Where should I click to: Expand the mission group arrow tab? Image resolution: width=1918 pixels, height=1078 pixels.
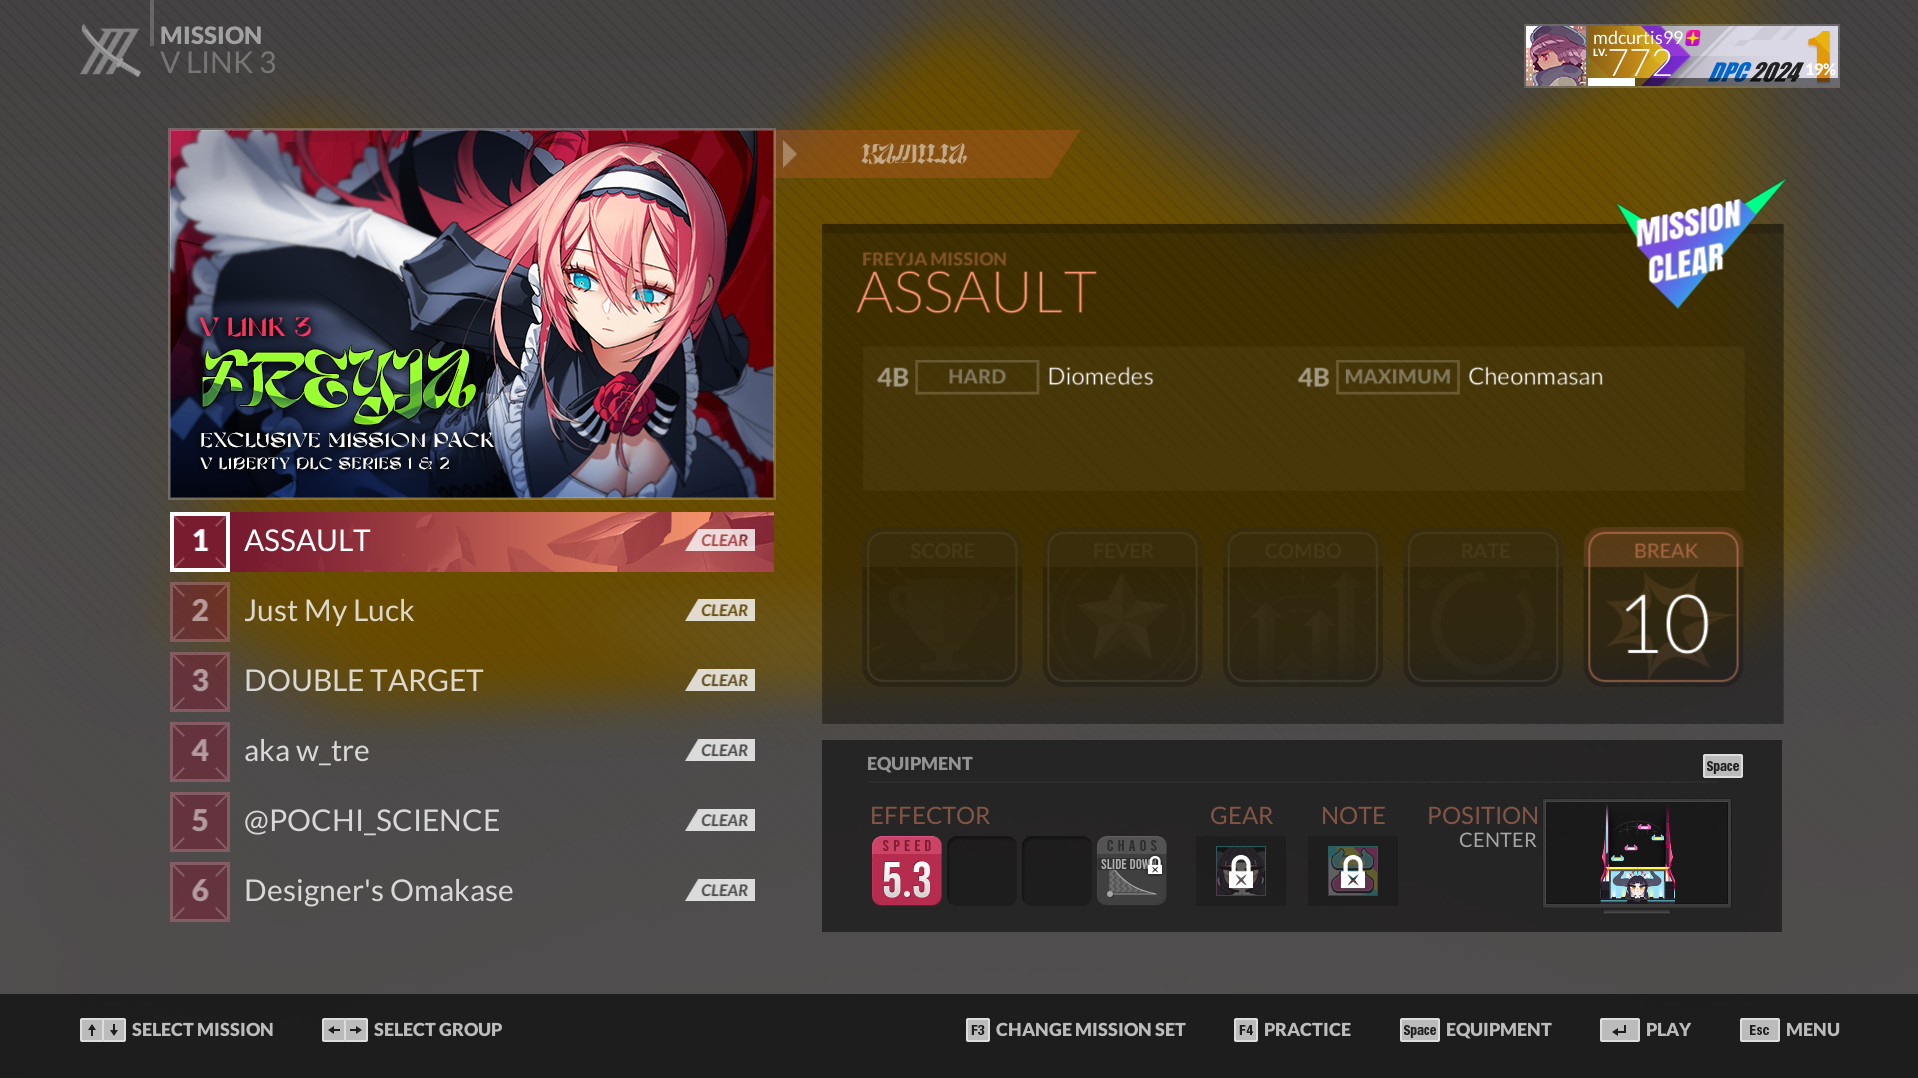point(790,154)
